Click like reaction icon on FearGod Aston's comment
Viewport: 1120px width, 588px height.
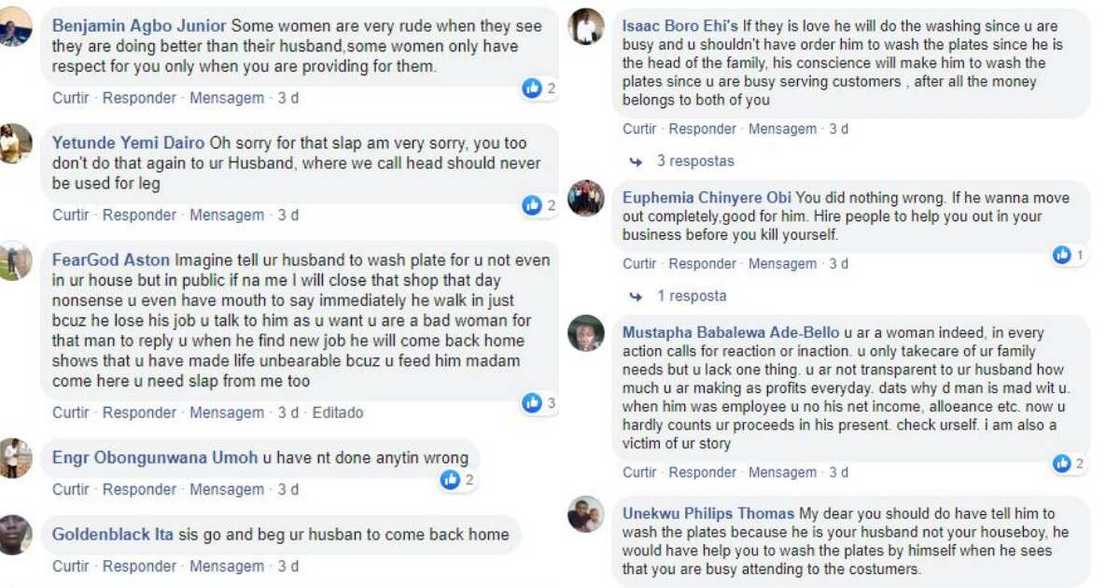click(x=532, y=403)
